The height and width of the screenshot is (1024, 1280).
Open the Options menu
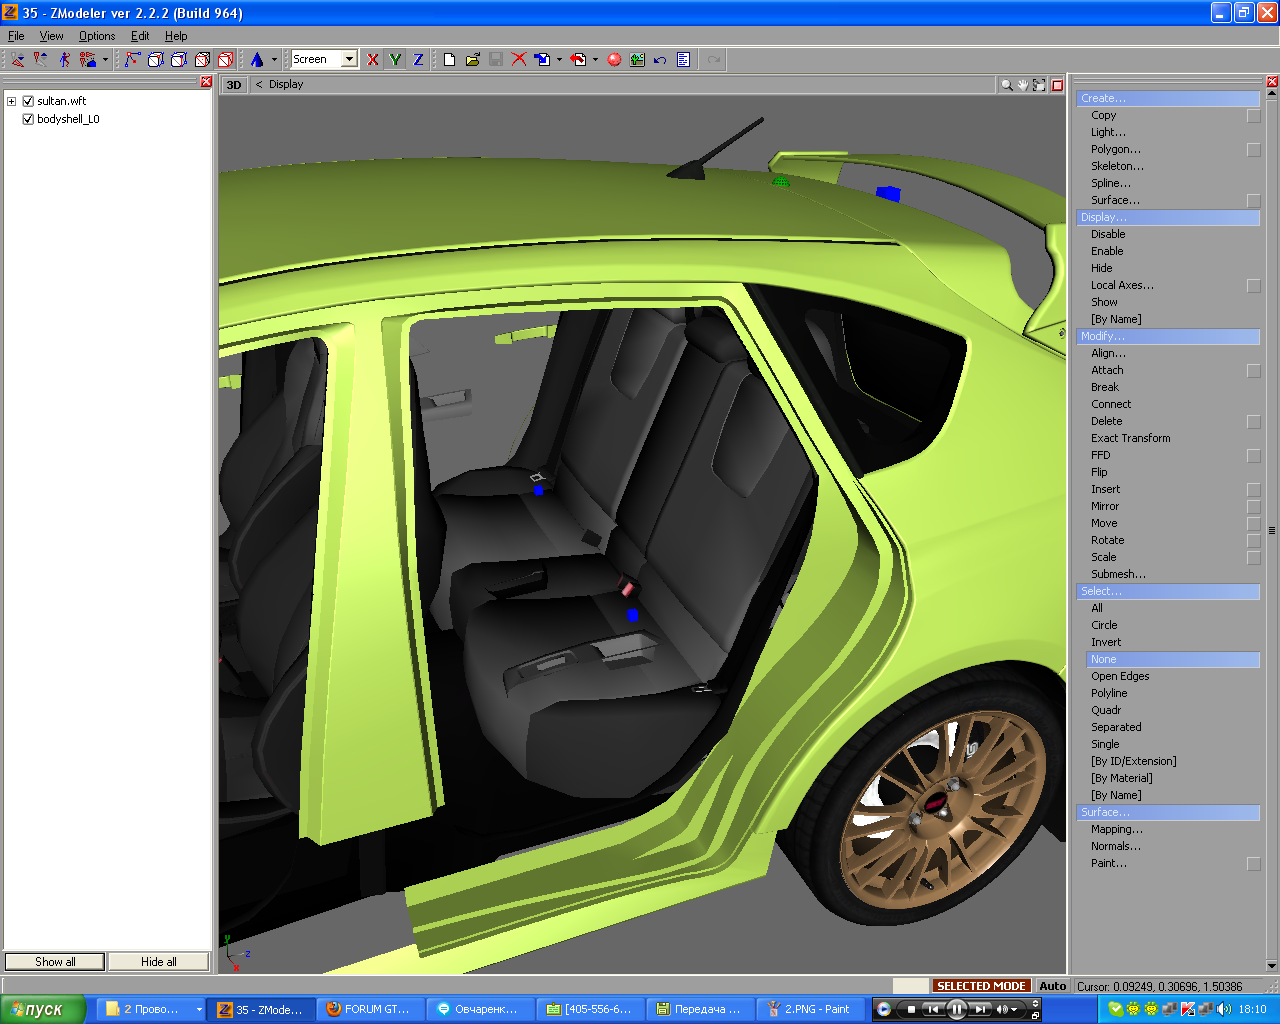point(97,36)
